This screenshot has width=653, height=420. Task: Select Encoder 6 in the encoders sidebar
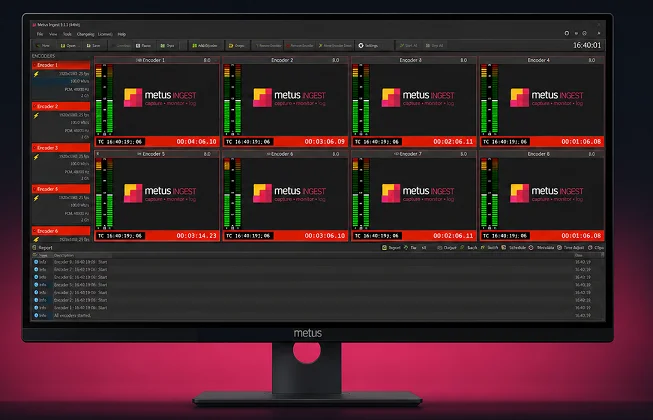click(61, 231)
